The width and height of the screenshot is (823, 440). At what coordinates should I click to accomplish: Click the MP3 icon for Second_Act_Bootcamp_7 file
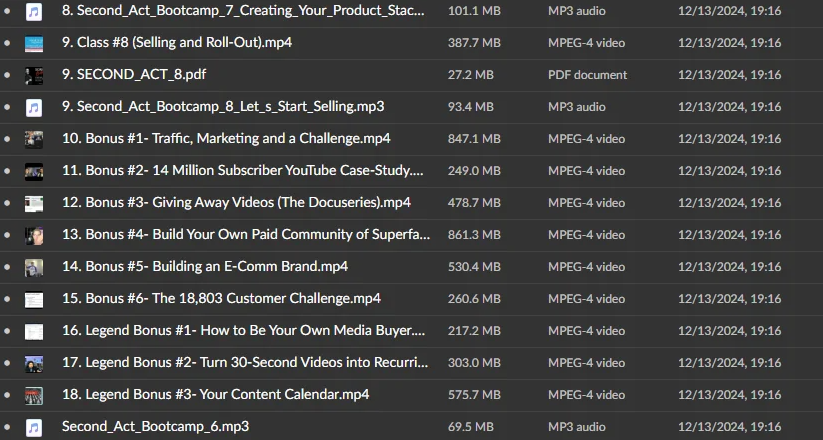(x=34, y=11)
